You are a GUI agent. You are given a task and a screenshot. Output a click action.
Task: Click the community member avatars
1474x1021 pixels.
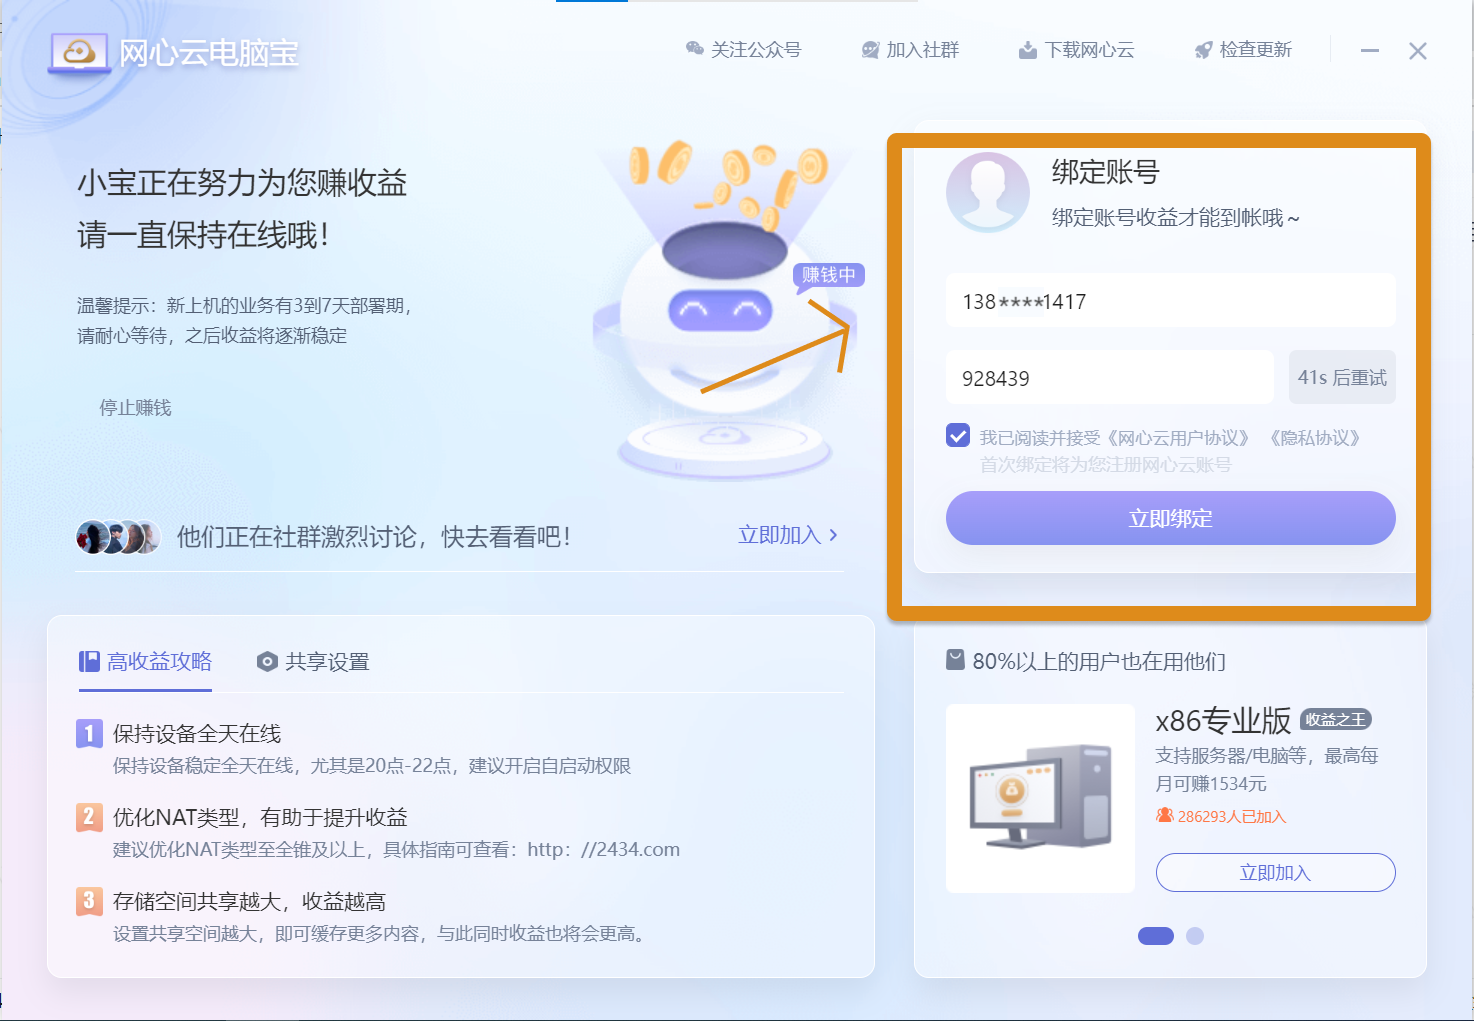(118, 537)
